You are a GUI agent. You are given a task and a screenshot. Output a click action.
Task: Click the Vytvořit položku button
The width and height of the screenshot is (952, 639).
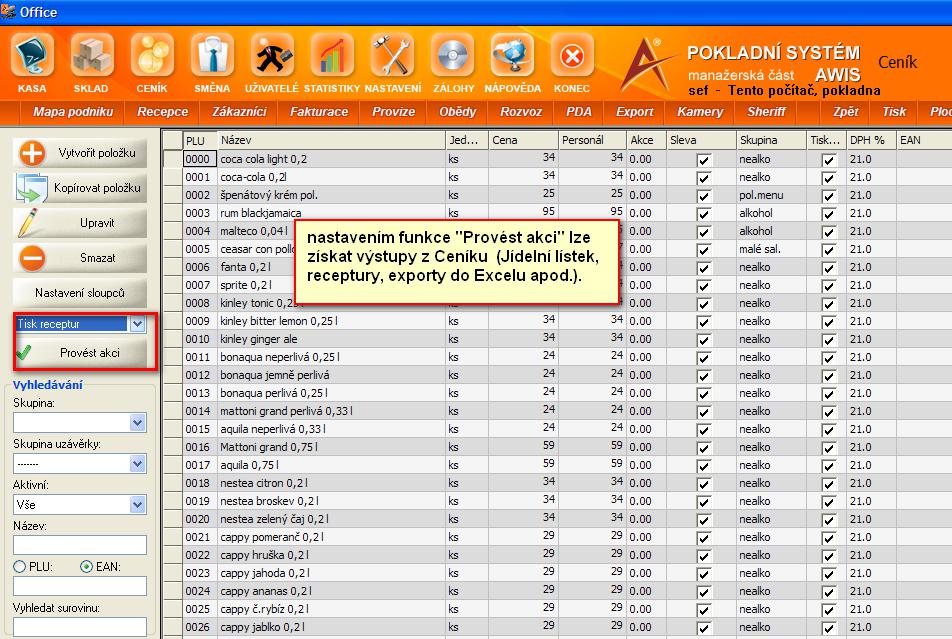[x=80, y=153]
